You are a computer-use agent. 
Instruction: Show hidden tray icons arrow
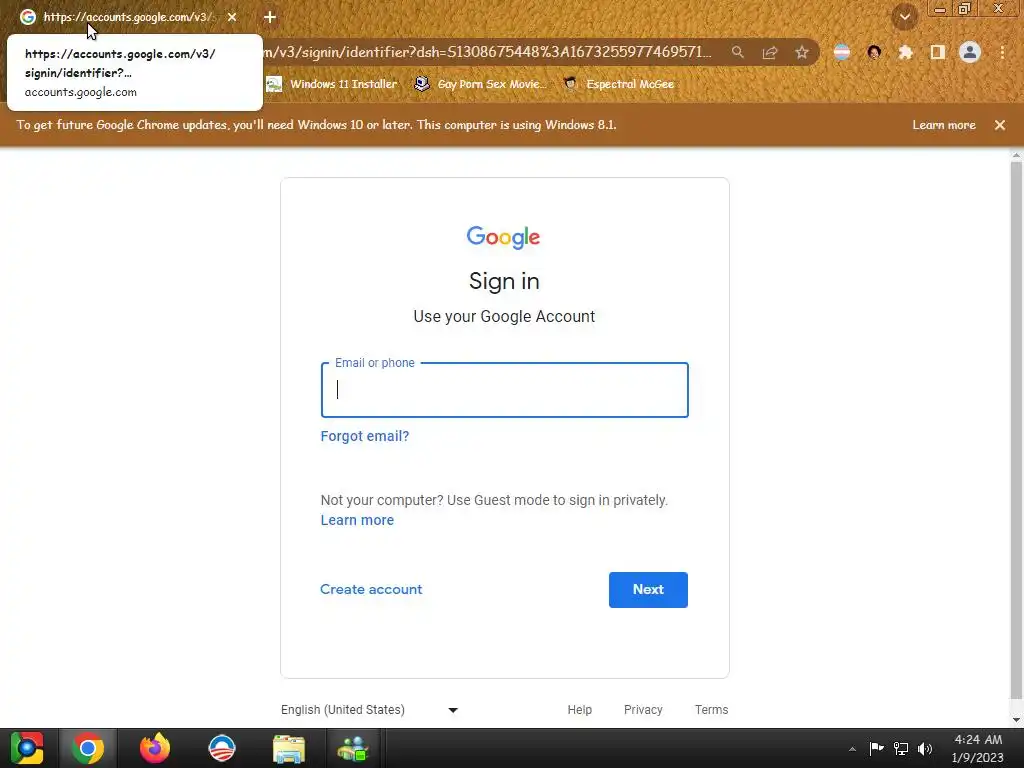tap(852, 749)
